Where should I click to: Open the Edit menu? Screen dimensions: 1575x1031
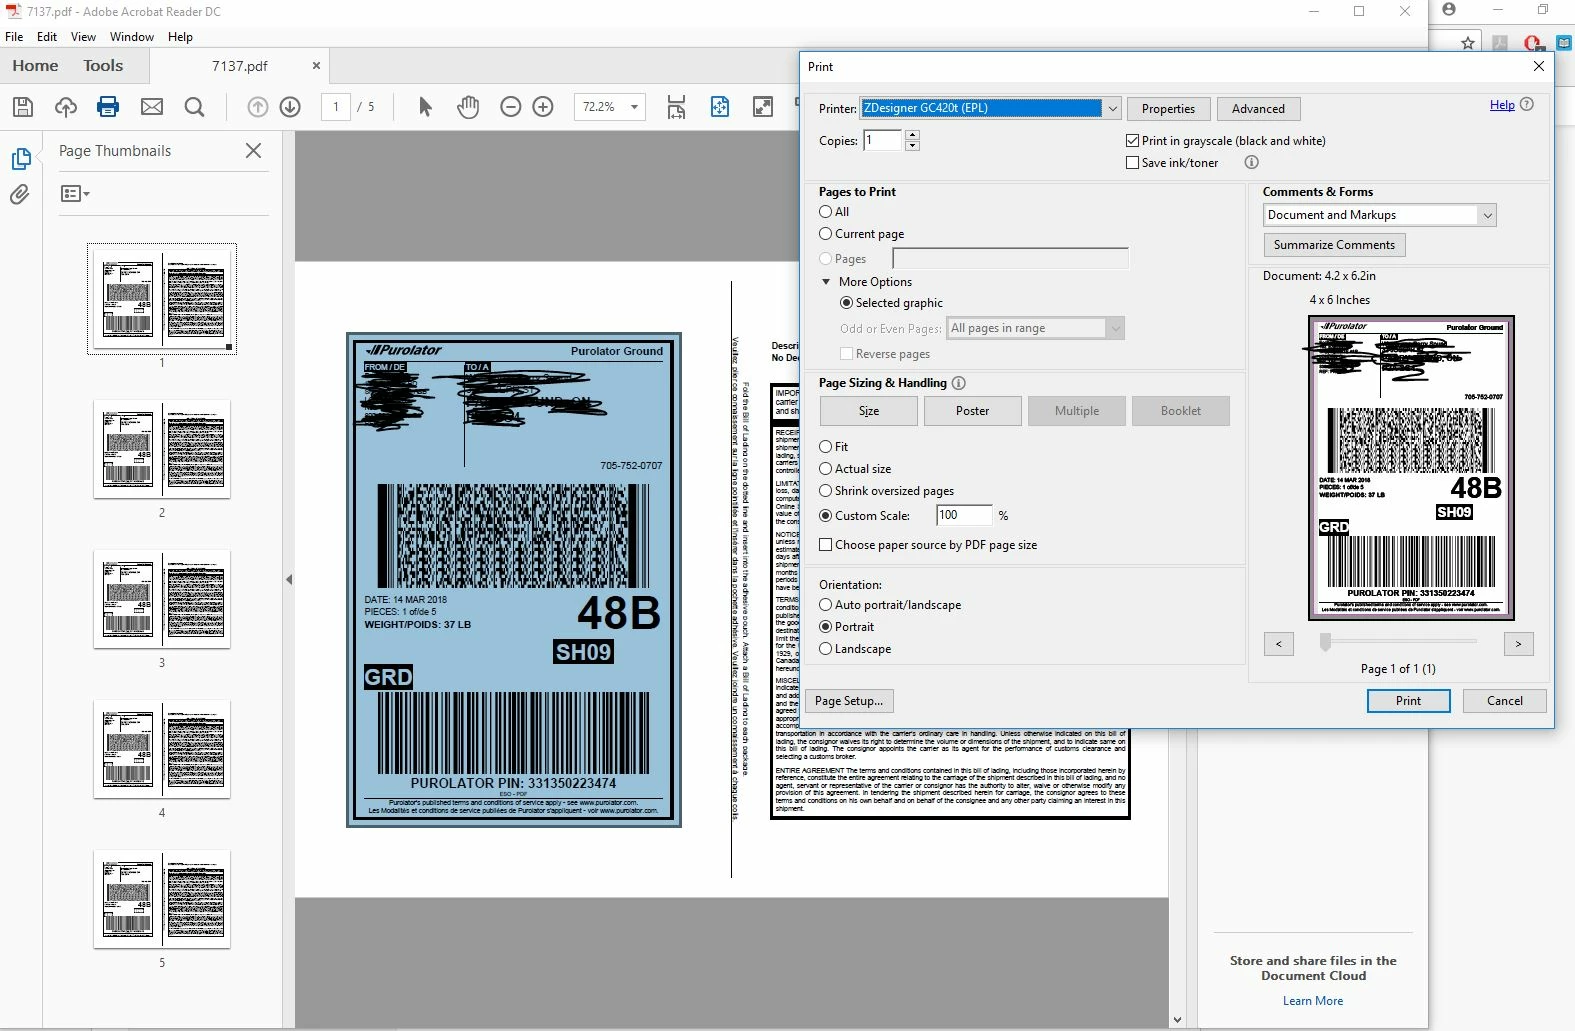tap(47, 37)
